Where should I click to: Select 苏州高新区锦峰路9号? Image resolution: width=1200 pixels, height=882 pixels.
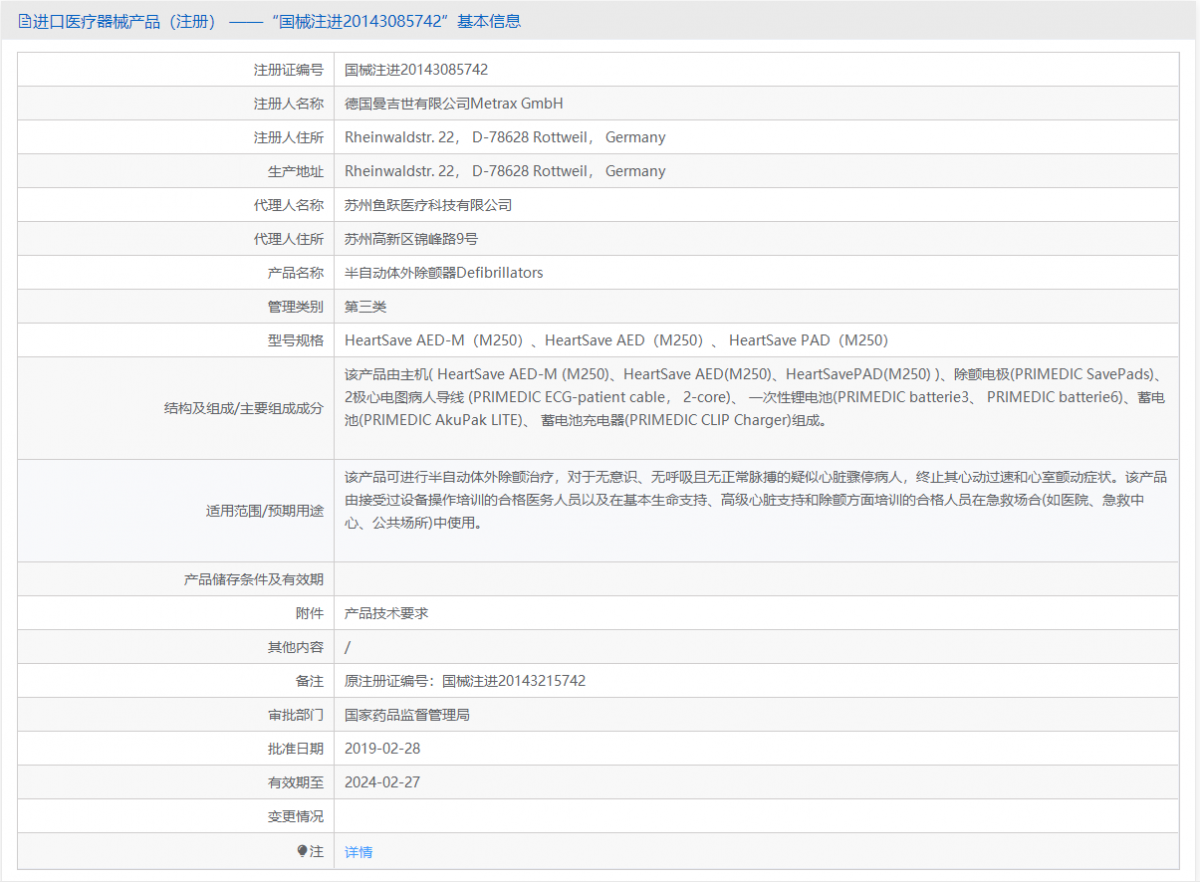(411, 239)
